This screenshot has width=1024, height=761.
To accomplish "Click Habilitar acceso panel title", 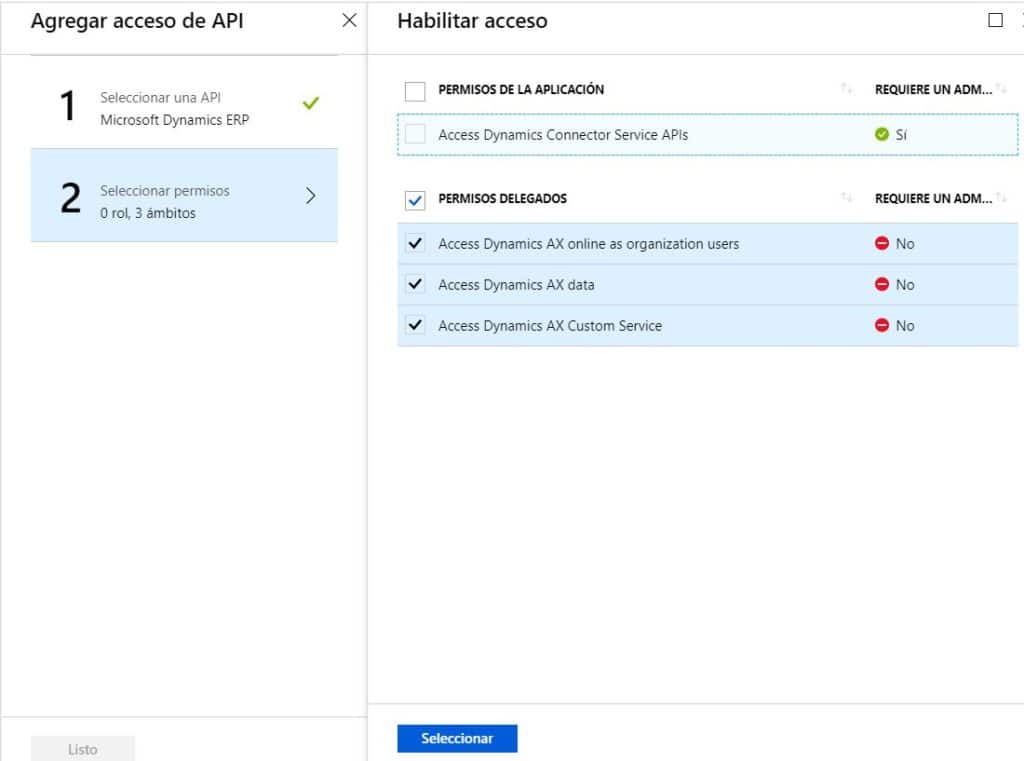I will (472, 21).
